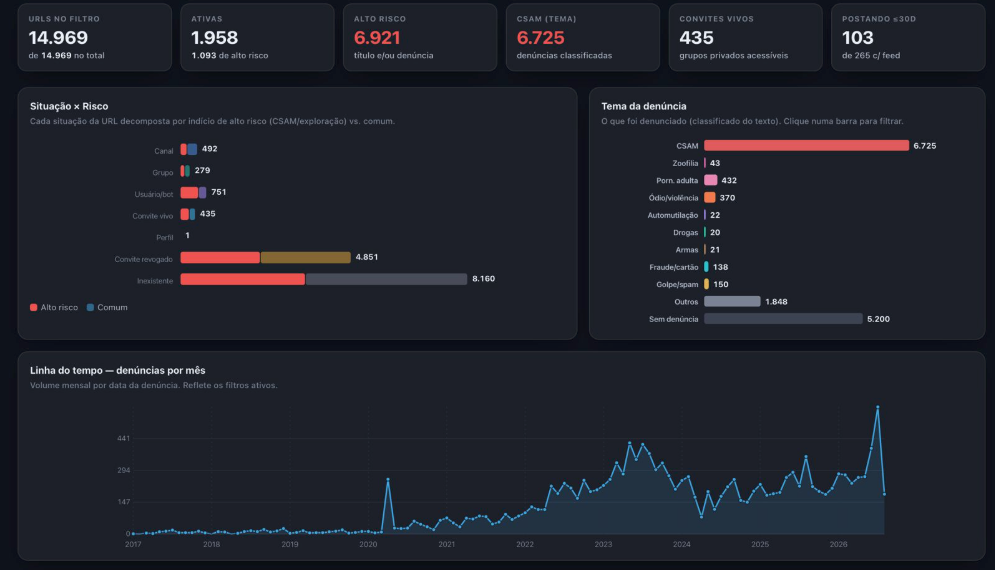The image size is (995, 570).
Task: Filter by the Ódio/violência orange bar
Action: (709, 197)
